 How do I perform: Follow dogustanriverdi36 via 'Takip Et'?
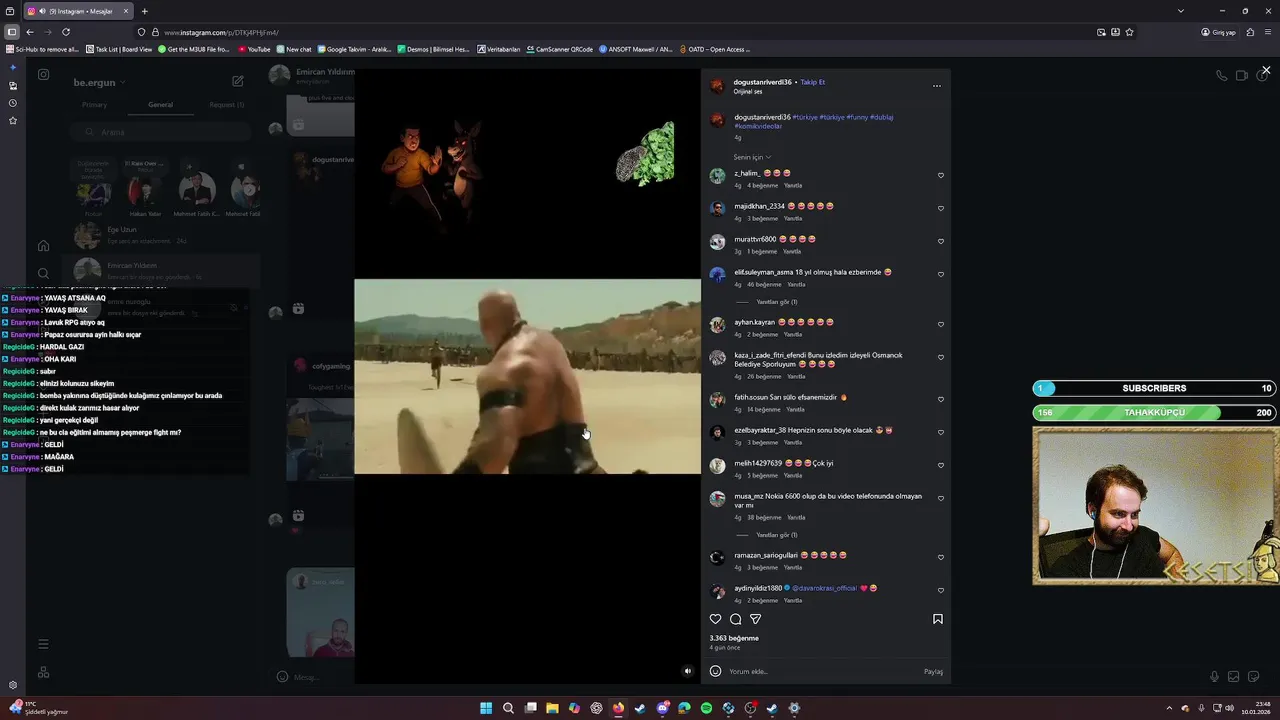pyautogui.click(x=812, y=82)
